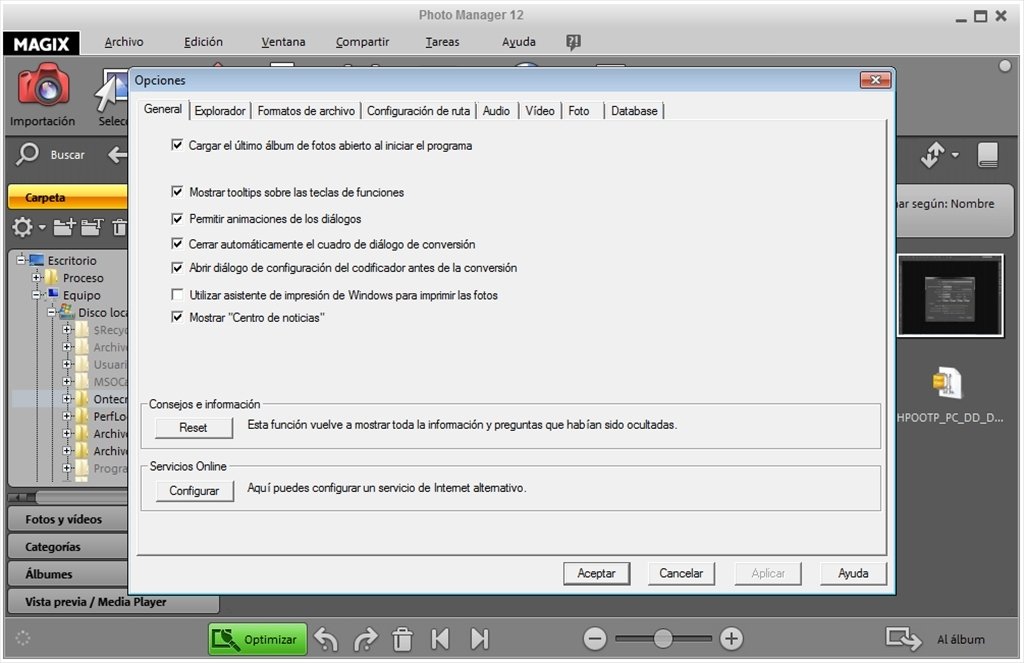Switch to the Explorador tab
Screen dimensions: 1024x663
click(x=220, y=111)
